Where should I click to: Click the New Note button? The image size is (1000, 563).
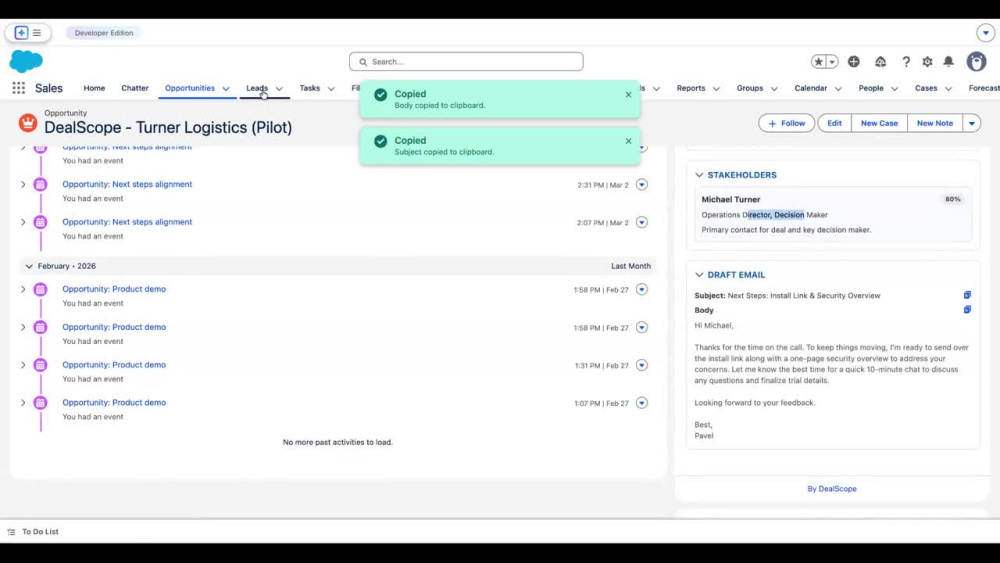pyautogui.click(x=934, y=123)
